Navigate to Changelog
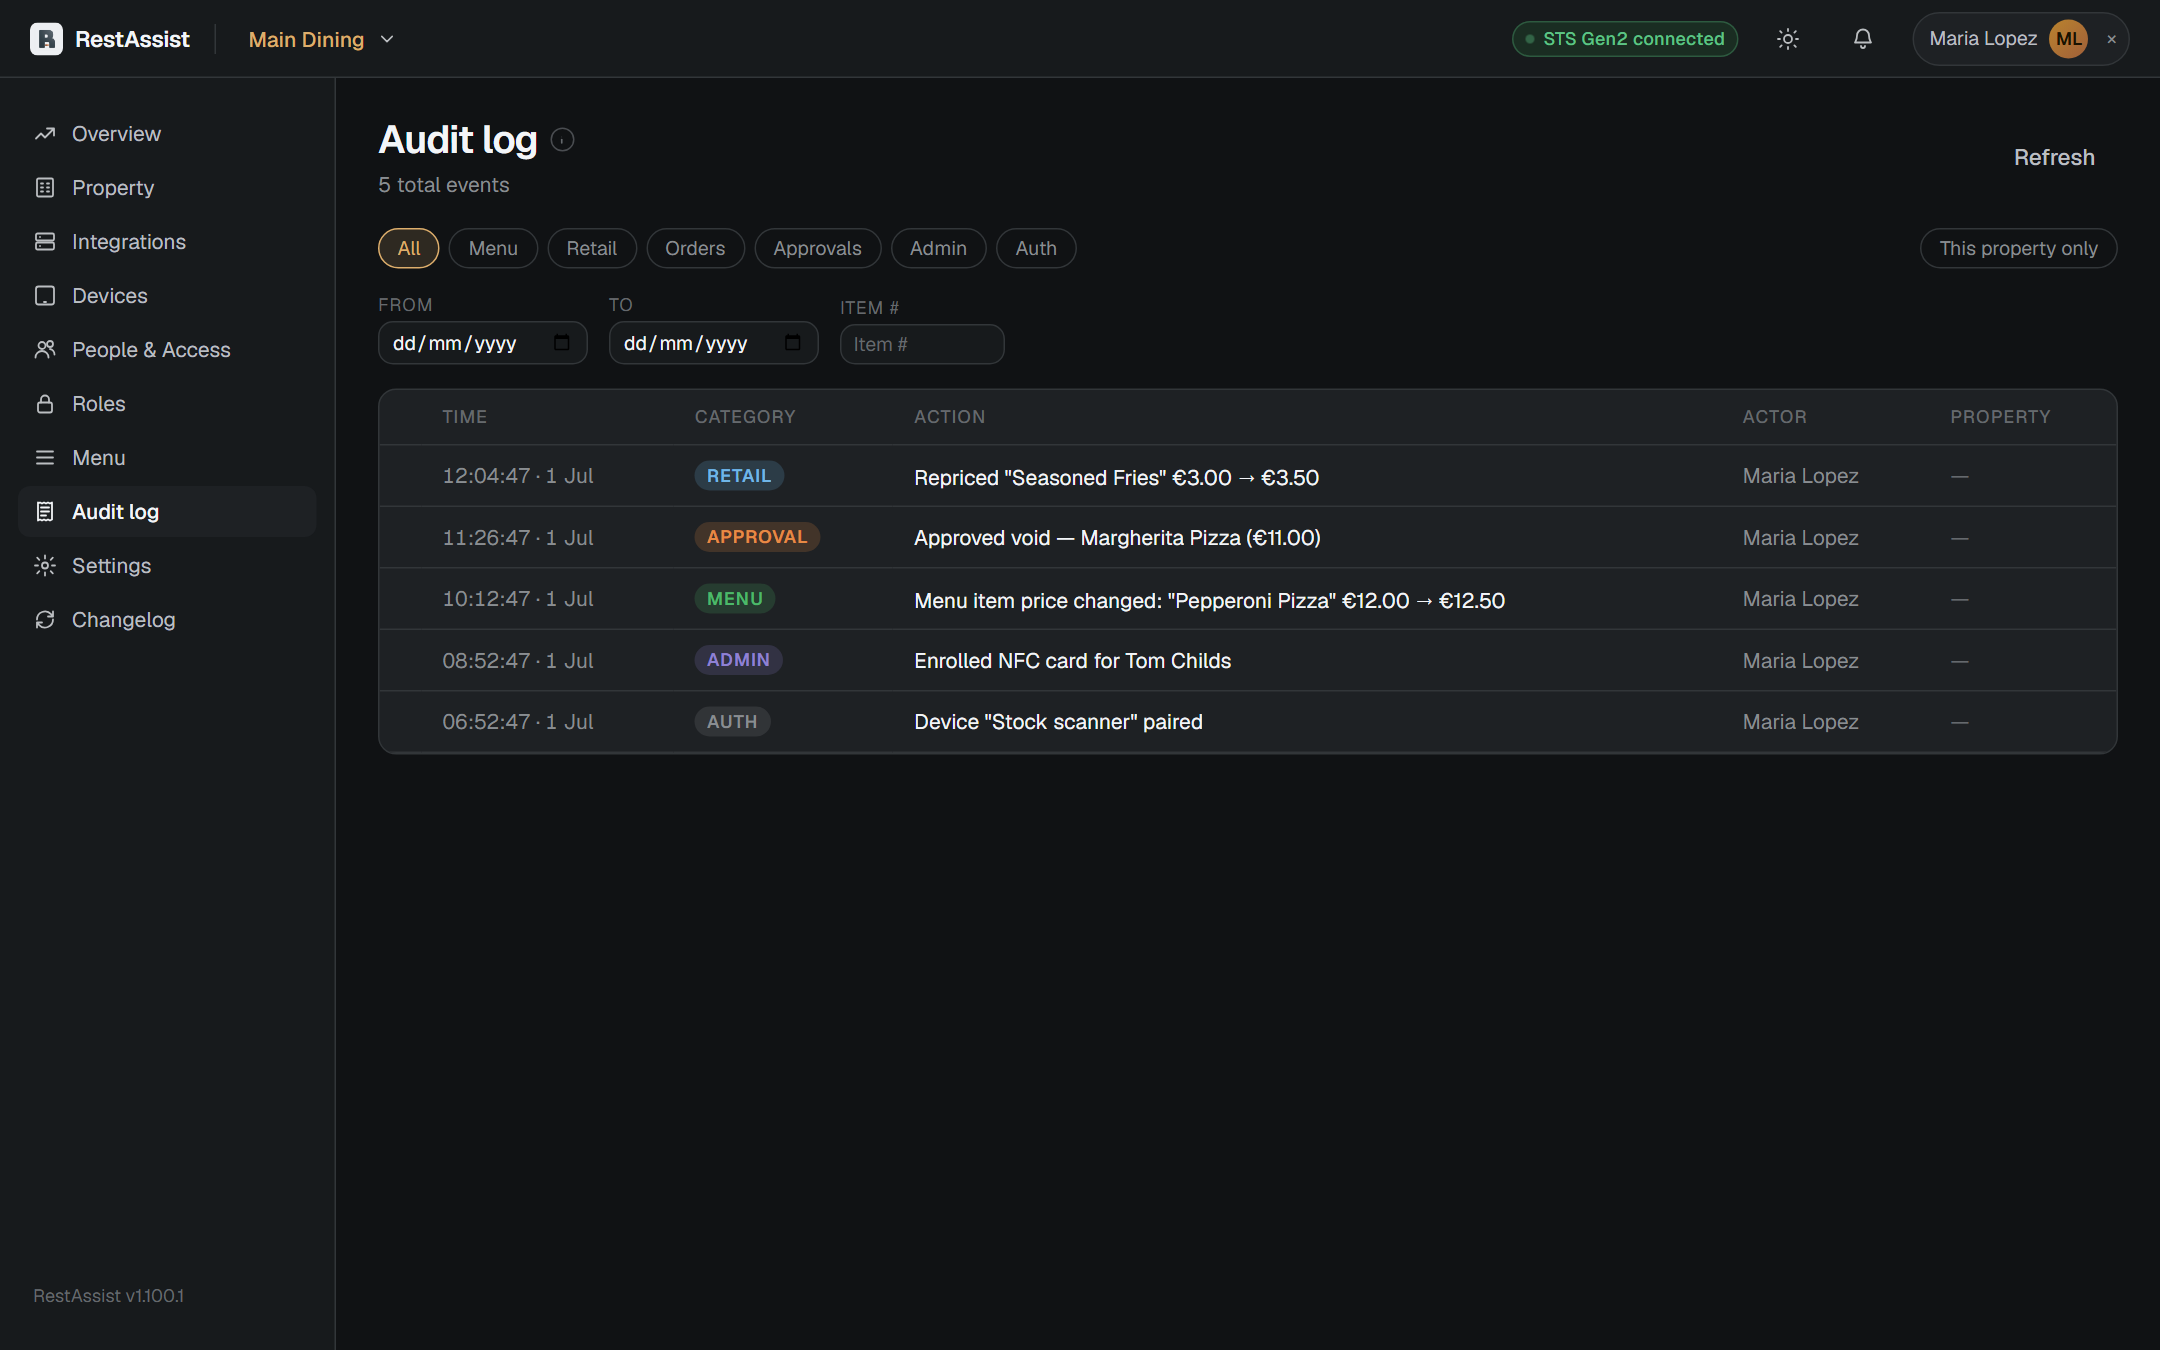The width and height of the screenshot is (2160, 1350). pos(167,620)
